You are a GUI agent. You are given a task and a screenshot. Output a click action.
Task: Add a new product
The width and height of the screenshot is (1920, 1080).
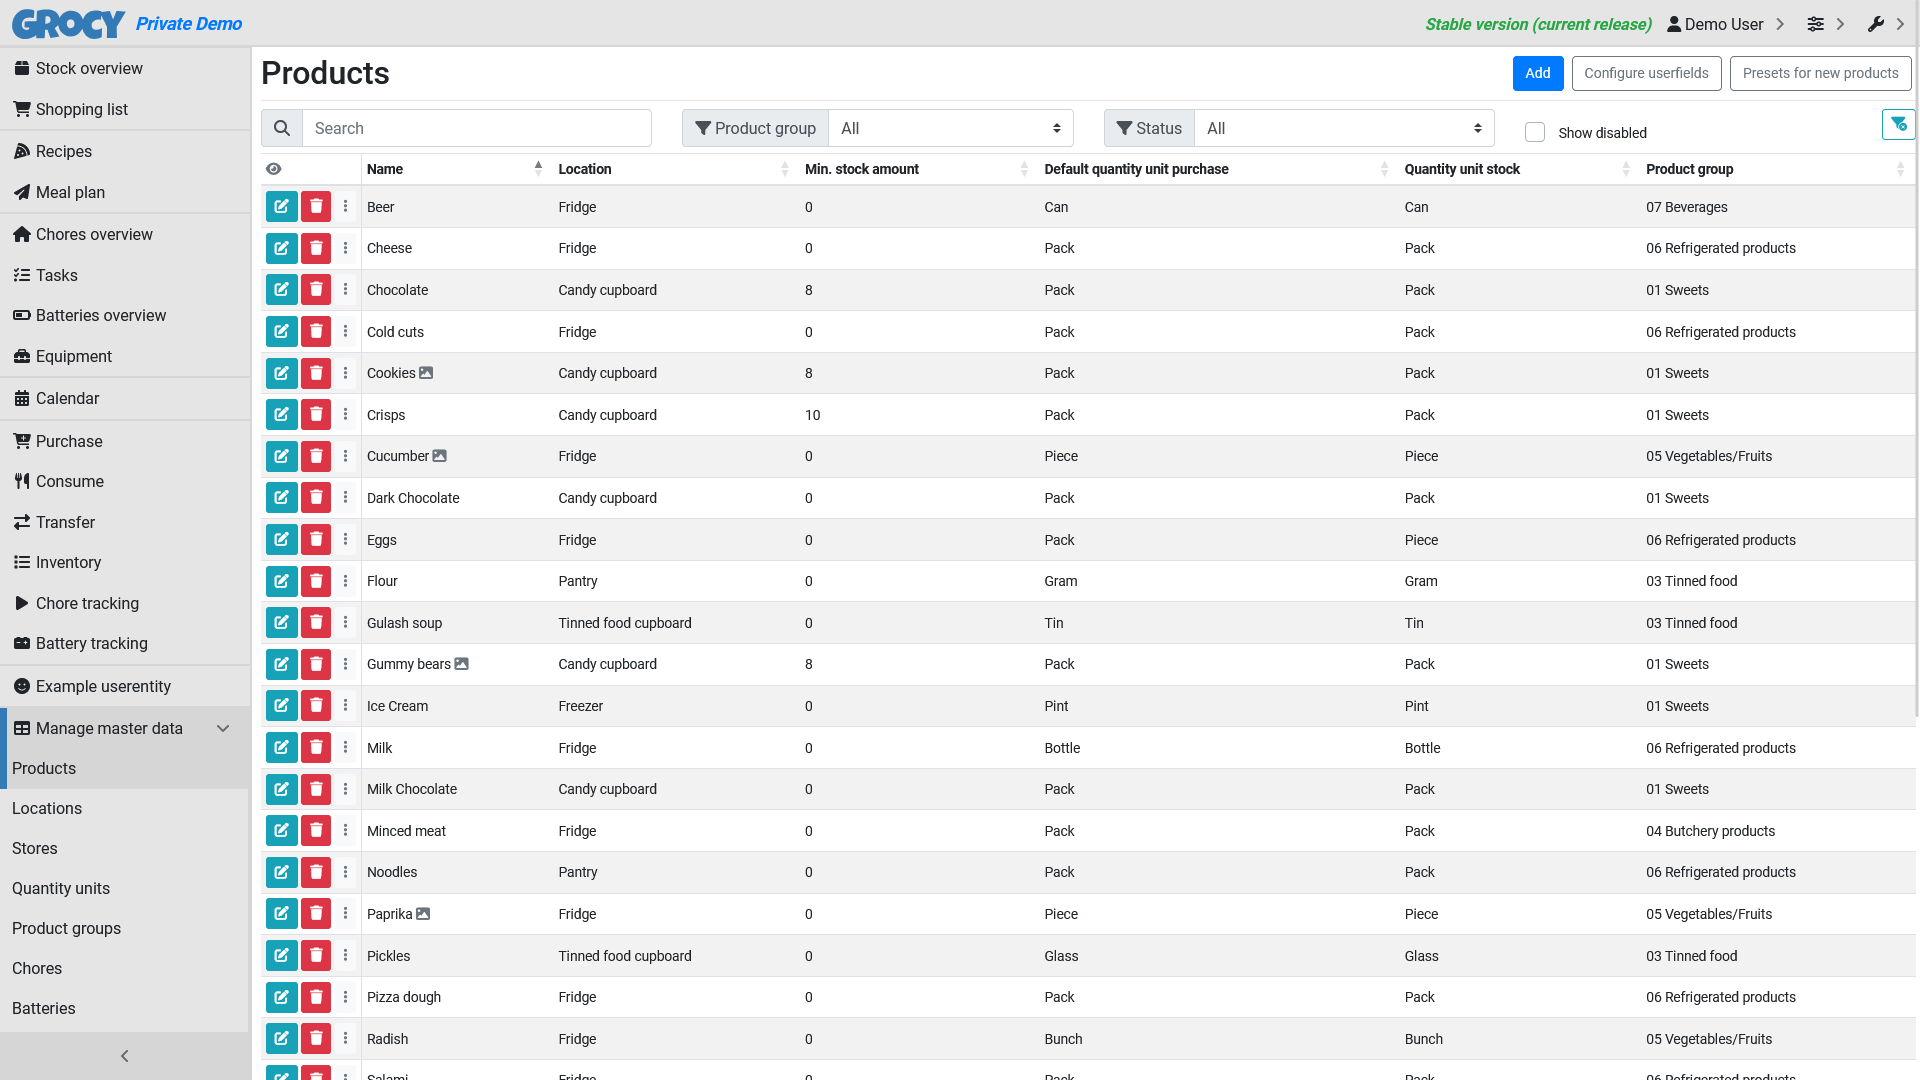(x=1538, y=73)
